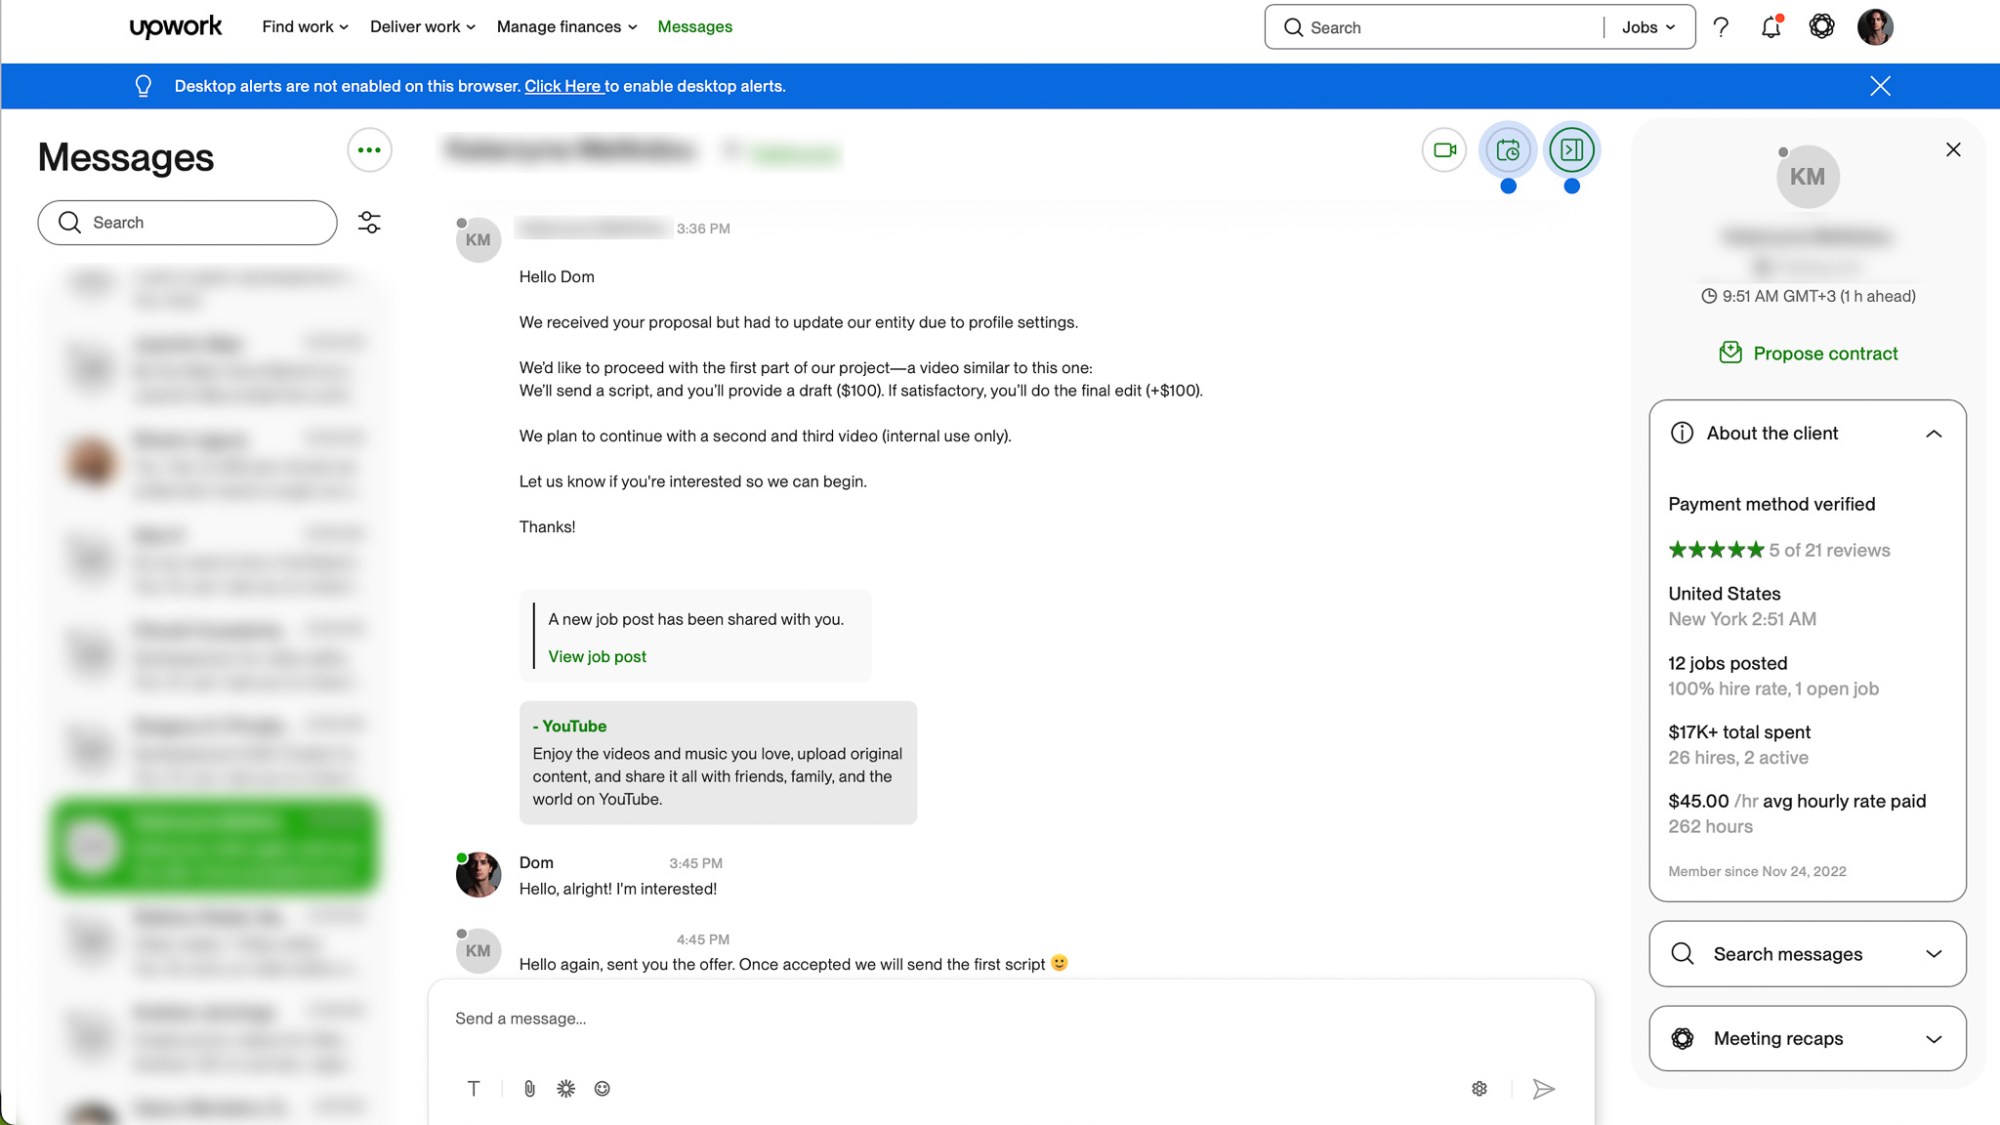Viewport: 2000px width, 1125px height.
Task: Open the Manage finances menu
Action: click(566, 27)
